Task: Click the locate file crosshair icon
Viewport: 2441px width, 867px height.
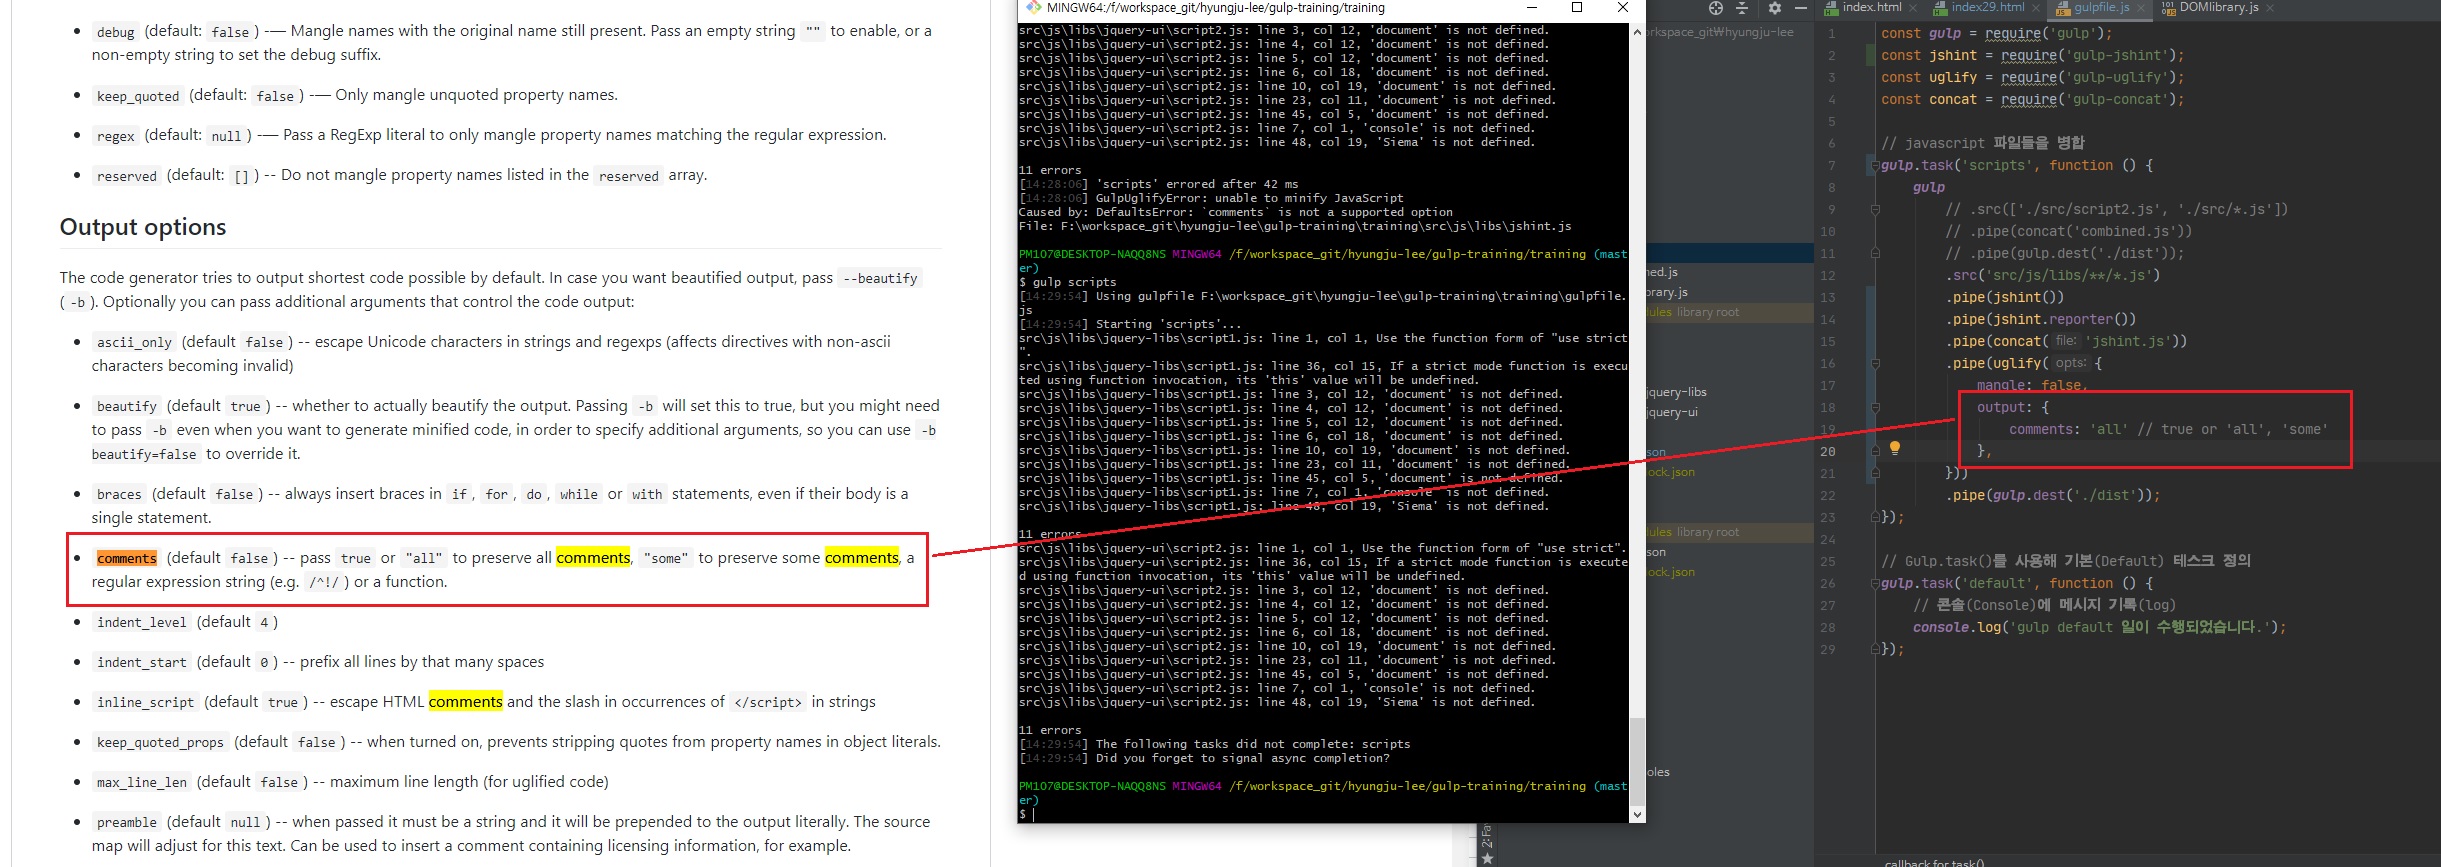Action: coord(1716,8)
